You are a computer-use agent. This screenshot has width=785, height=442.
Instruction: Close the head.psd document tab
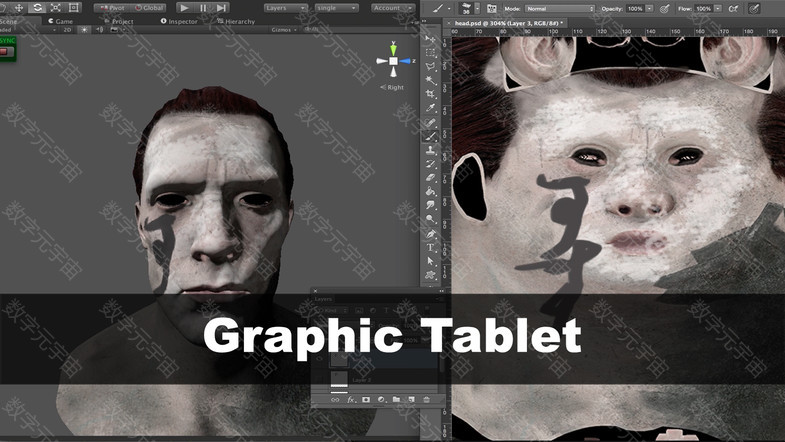click(449, 23)
